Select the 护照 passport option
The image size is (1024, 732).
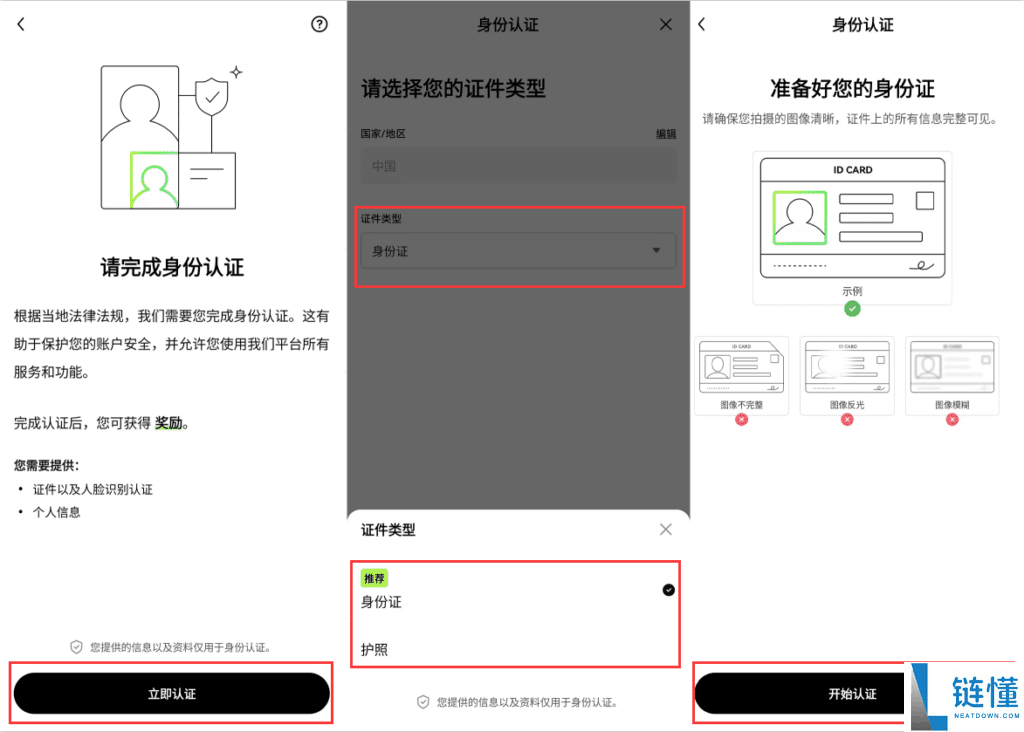(376, 648)
